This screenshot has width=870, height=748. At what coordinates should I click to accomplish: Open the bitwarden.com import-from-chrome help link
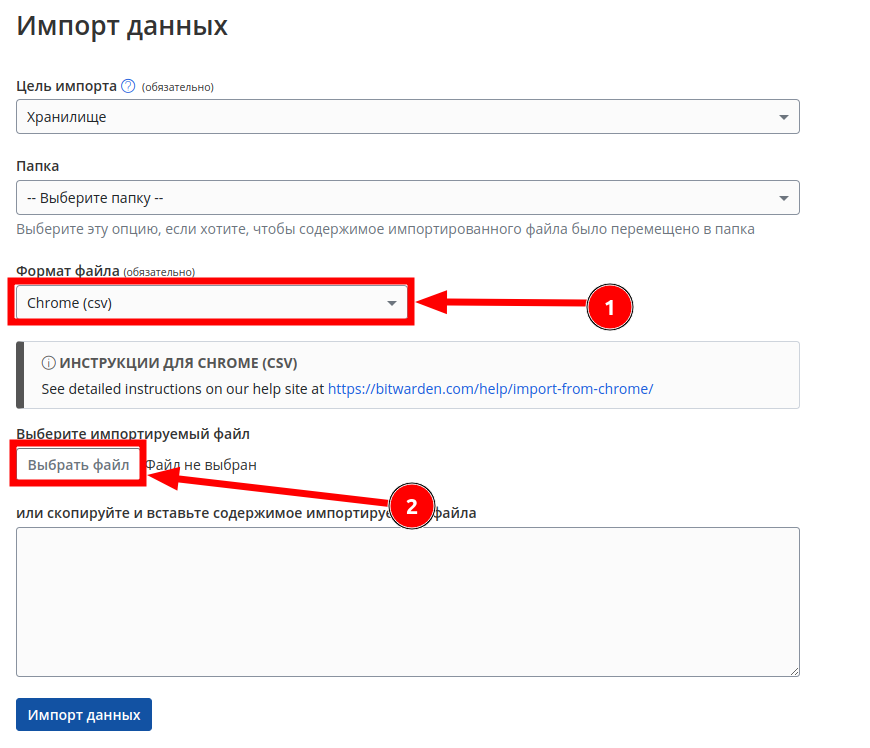point(490,388)
